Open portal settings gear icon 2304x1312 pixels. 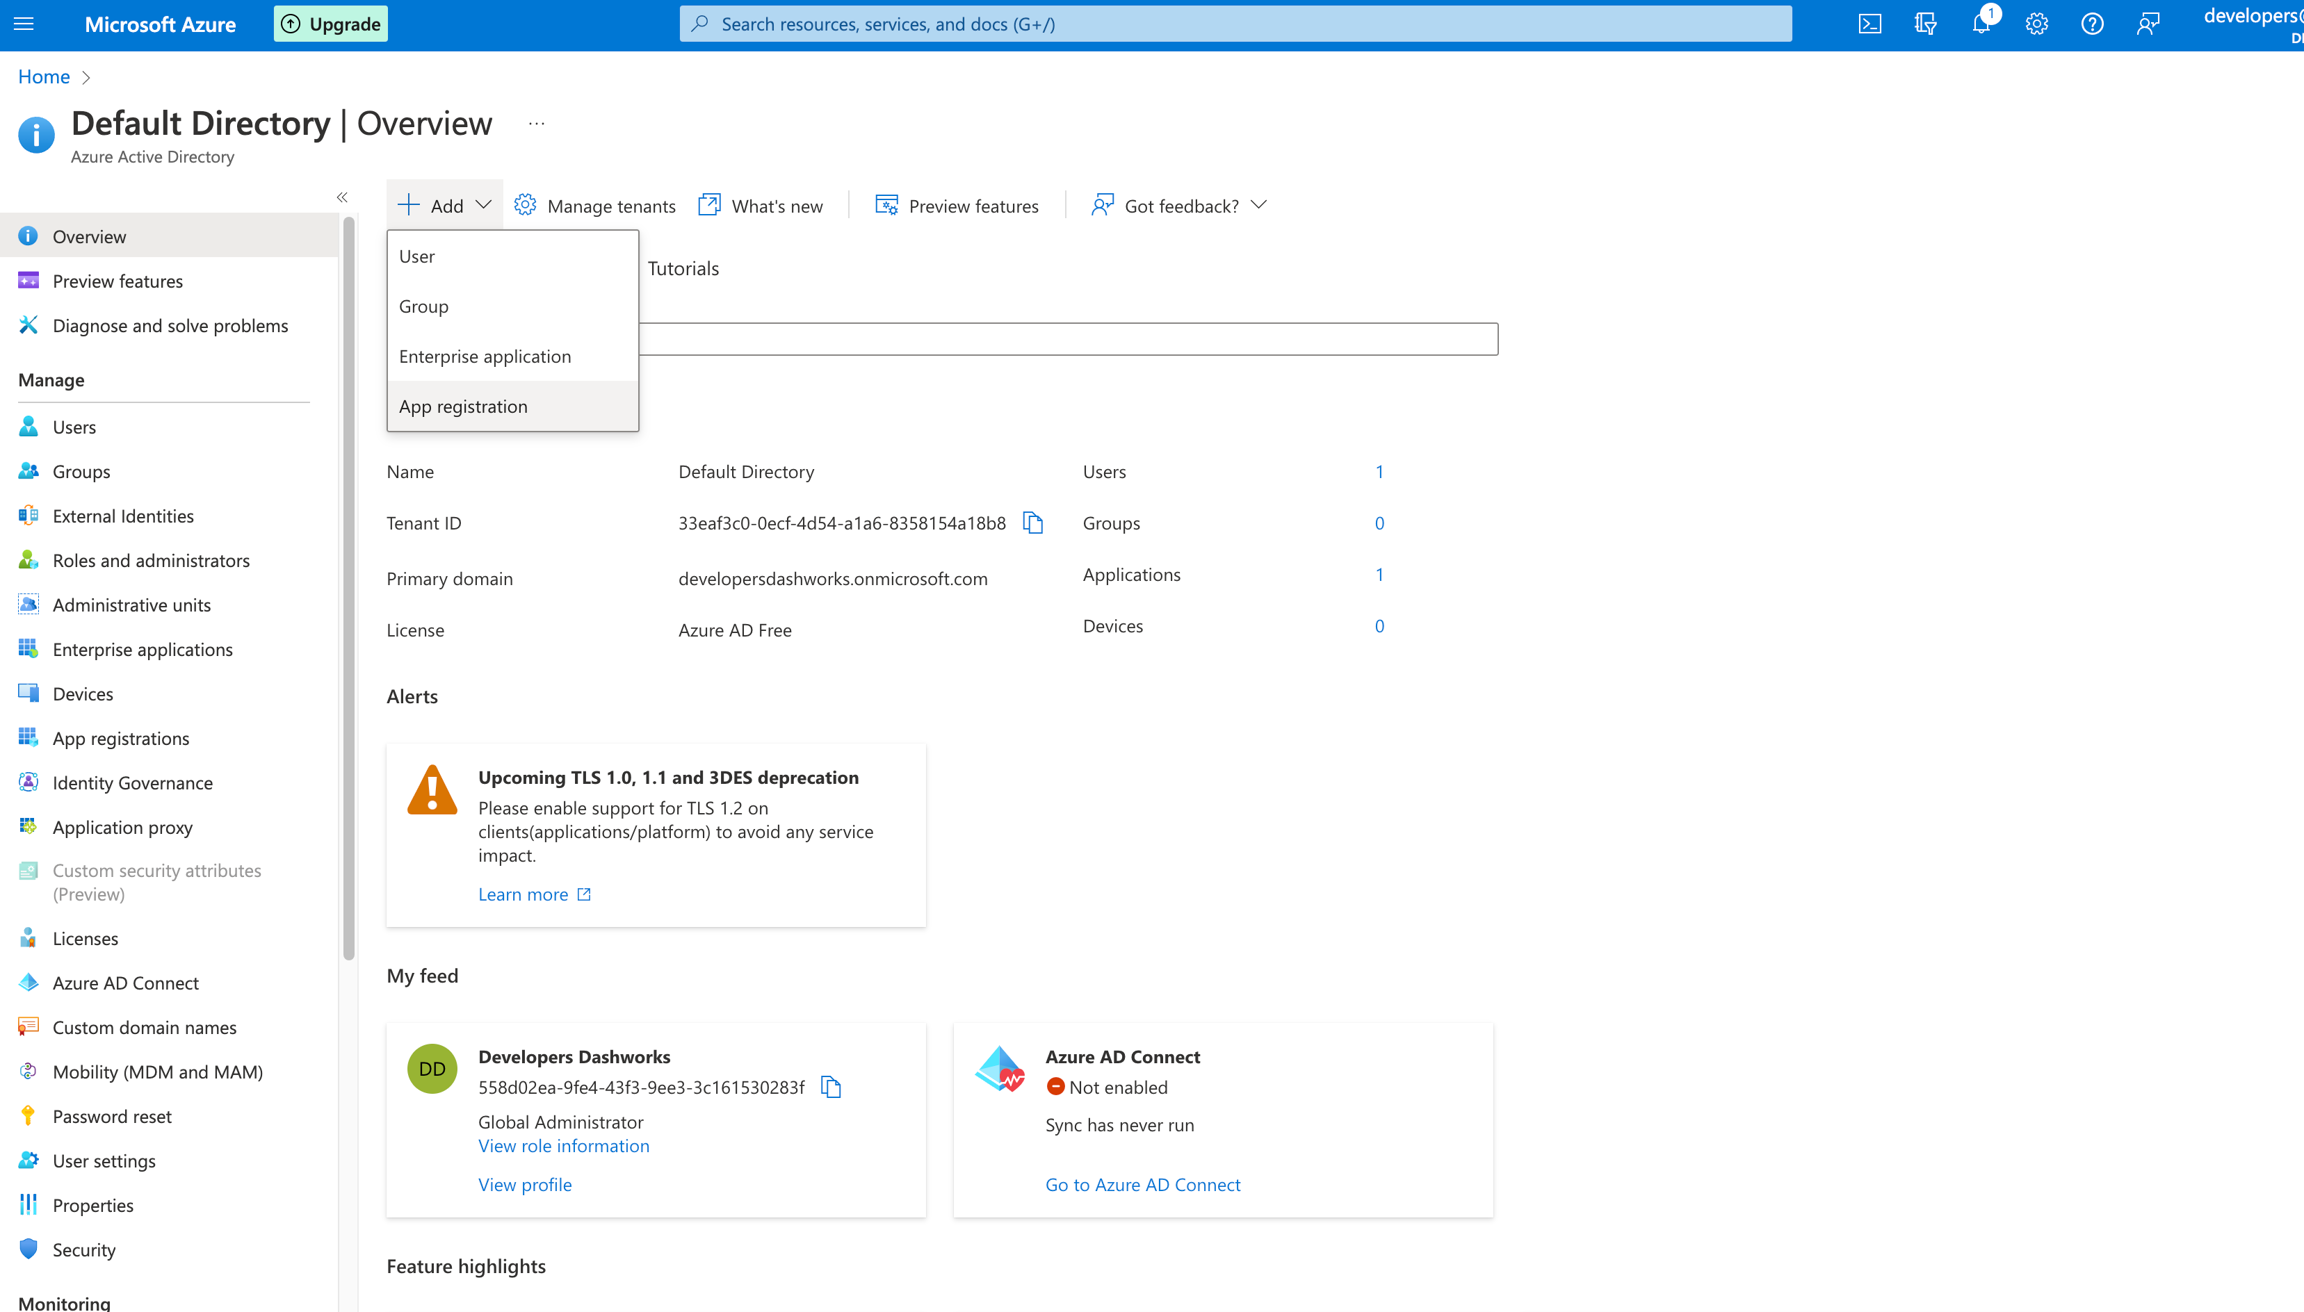tap(2036, 24)
